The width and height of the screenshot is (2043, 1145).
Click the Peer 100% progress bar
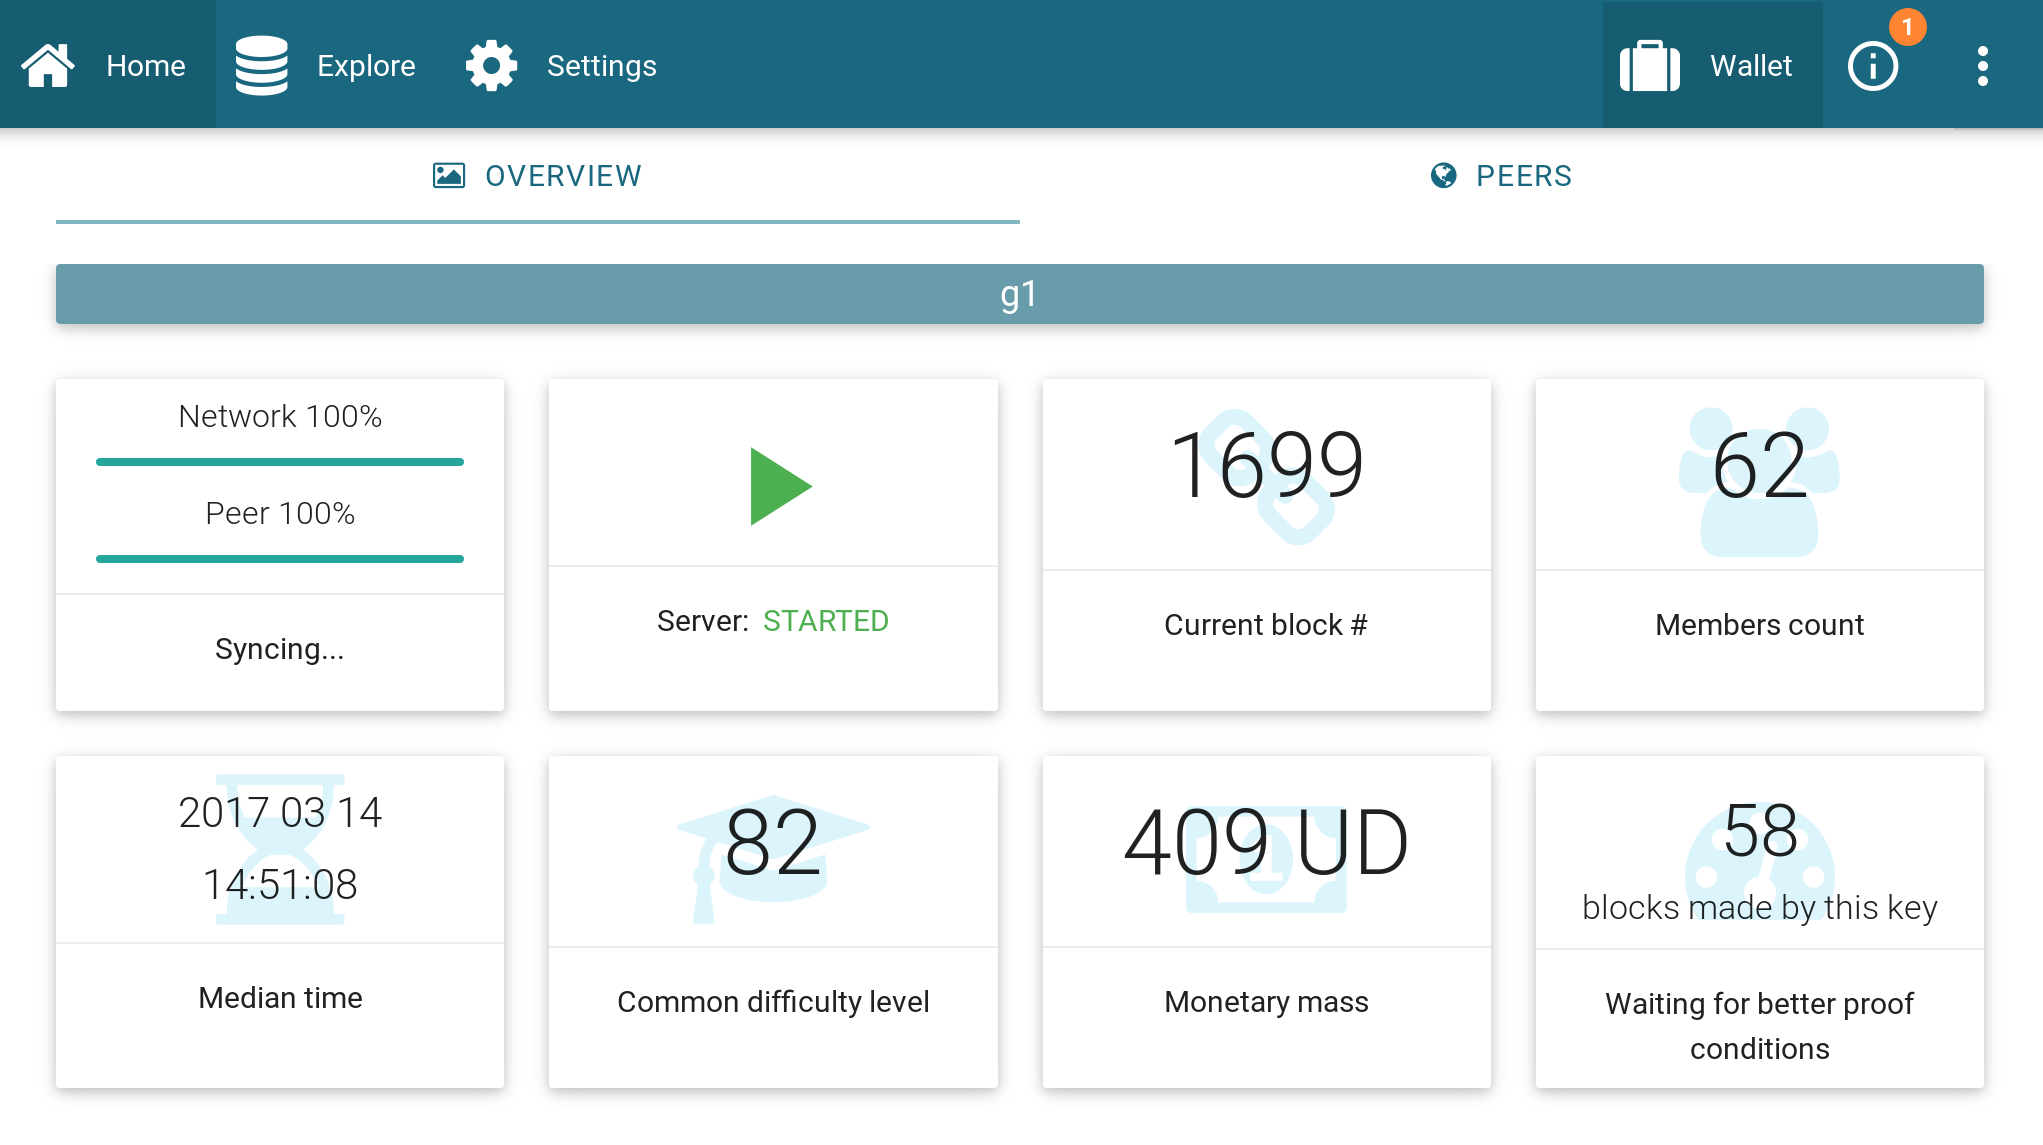pos(280,559)
